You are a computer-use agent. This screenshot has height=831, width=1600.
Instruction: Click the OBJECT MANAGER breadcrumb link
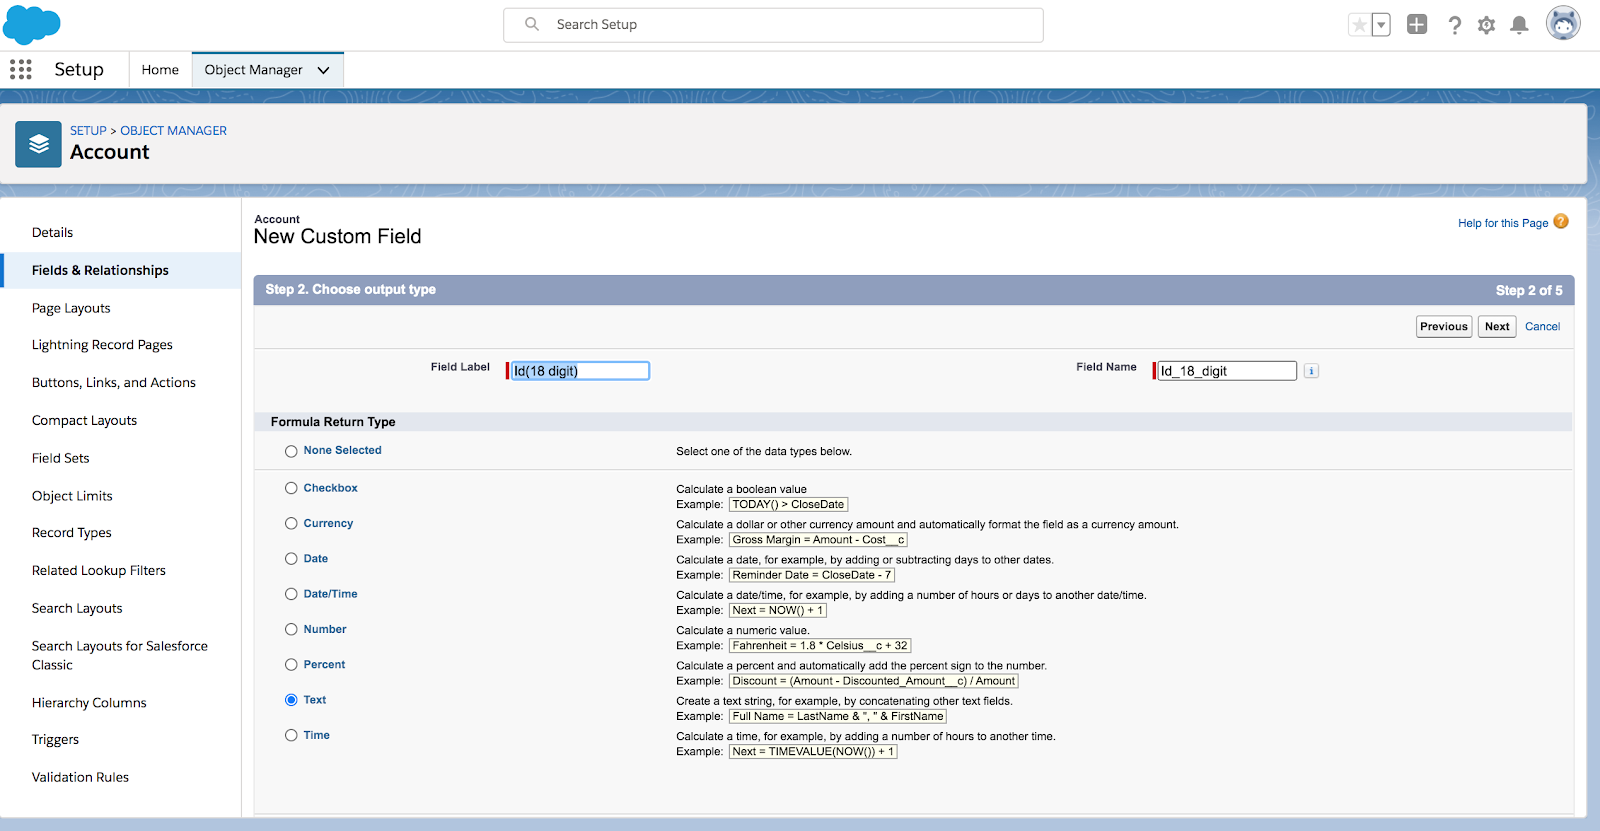click(x=174, y=131)
